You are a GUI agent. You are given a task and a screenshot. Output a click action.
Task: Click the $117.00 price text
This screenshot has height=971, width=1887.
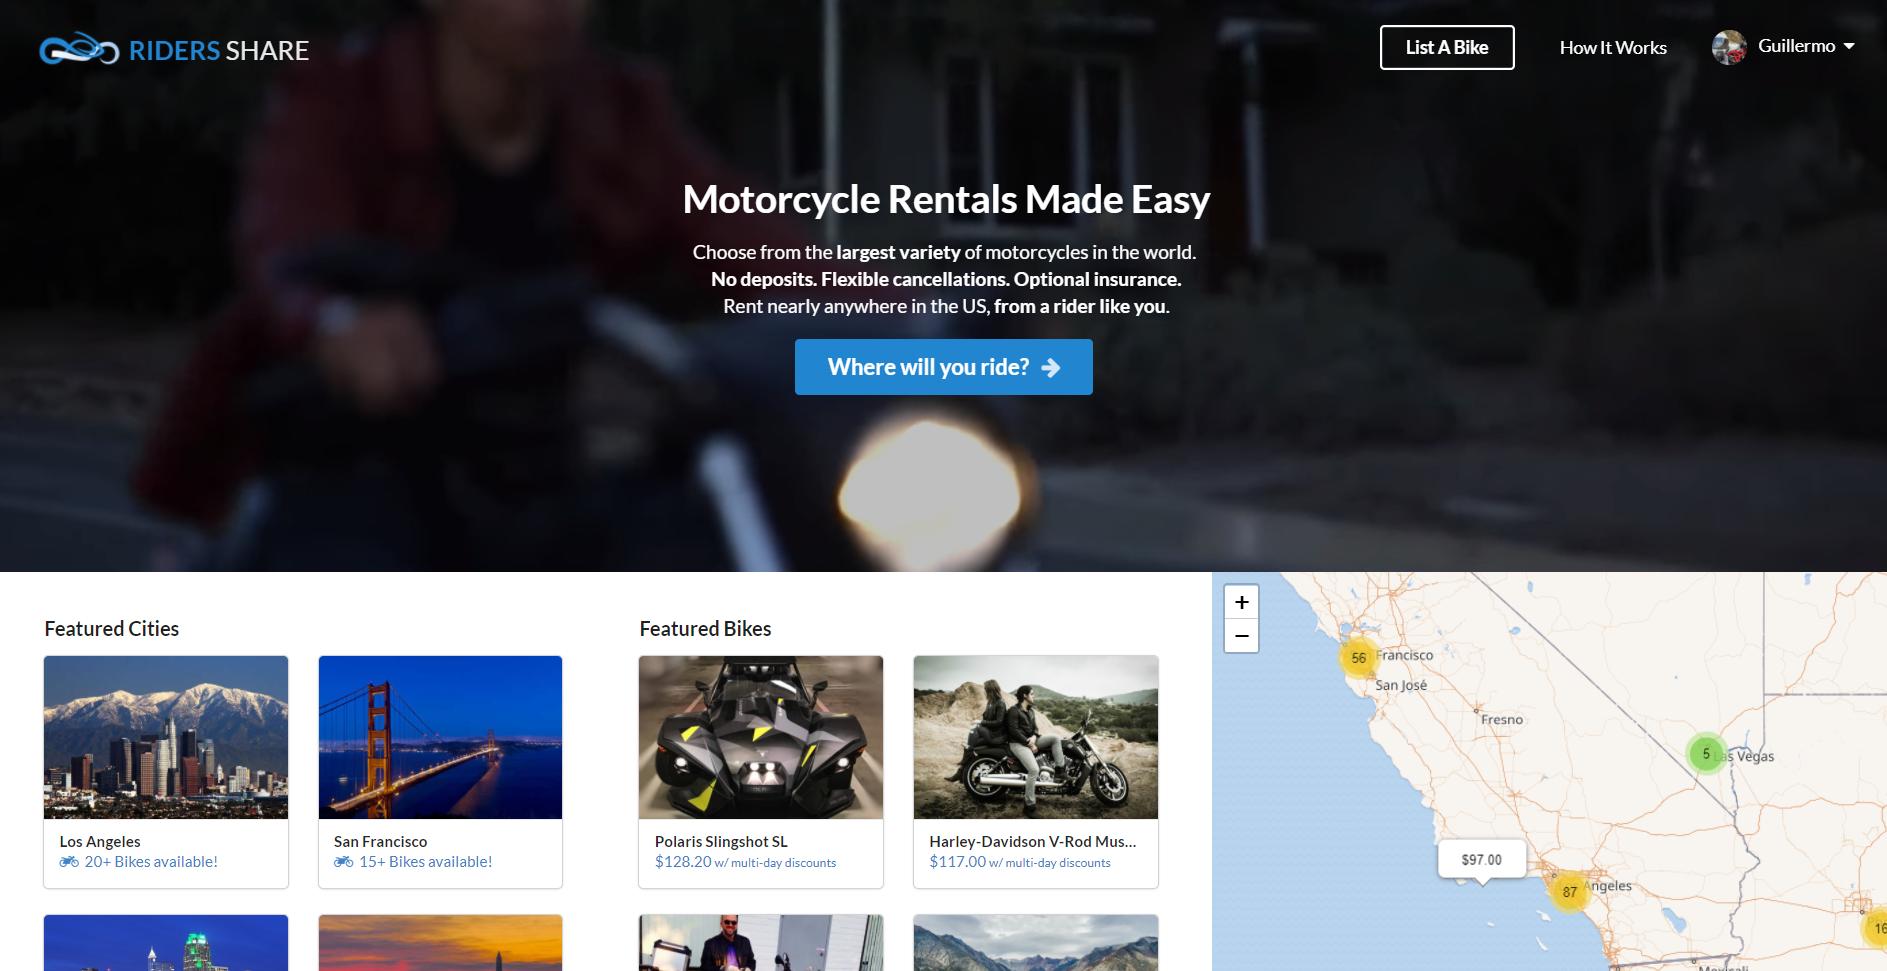(958, 862)
